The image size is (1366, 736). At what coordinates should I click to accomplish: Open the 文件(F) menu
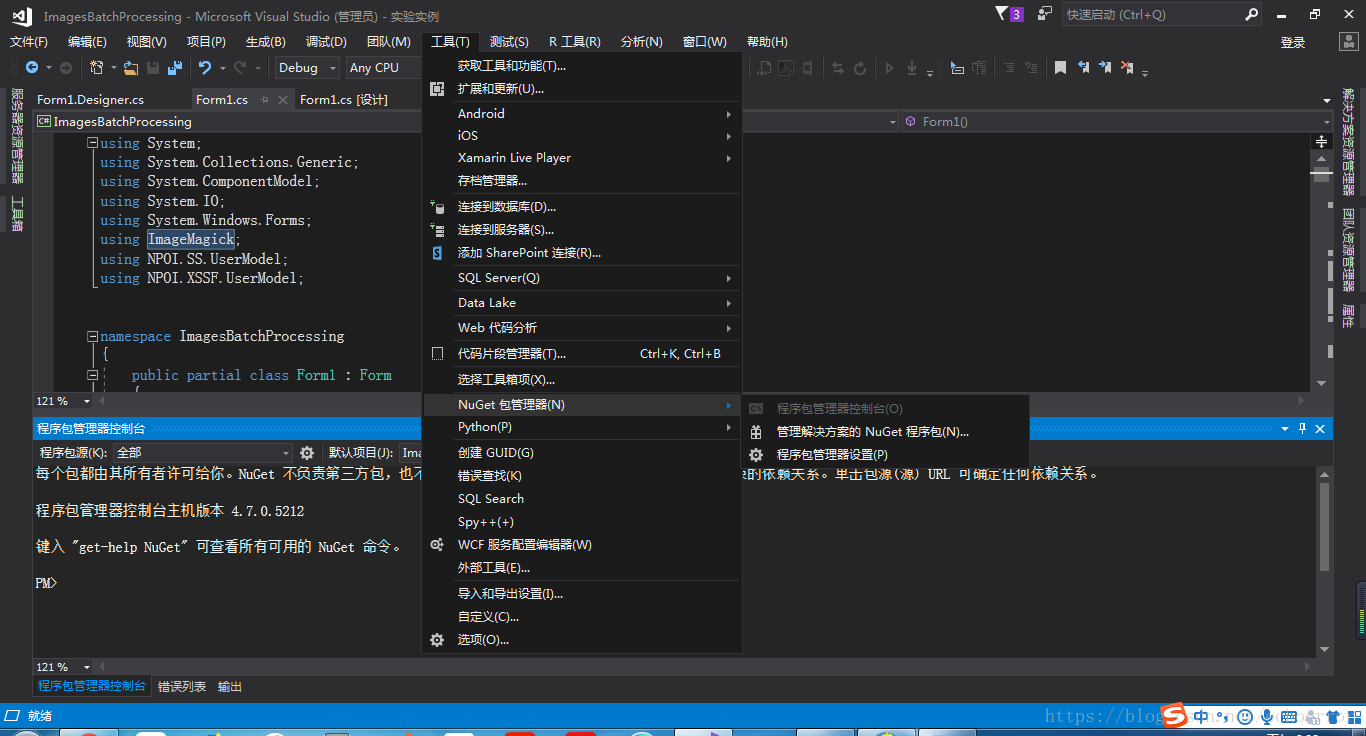(x=29, y=41)
